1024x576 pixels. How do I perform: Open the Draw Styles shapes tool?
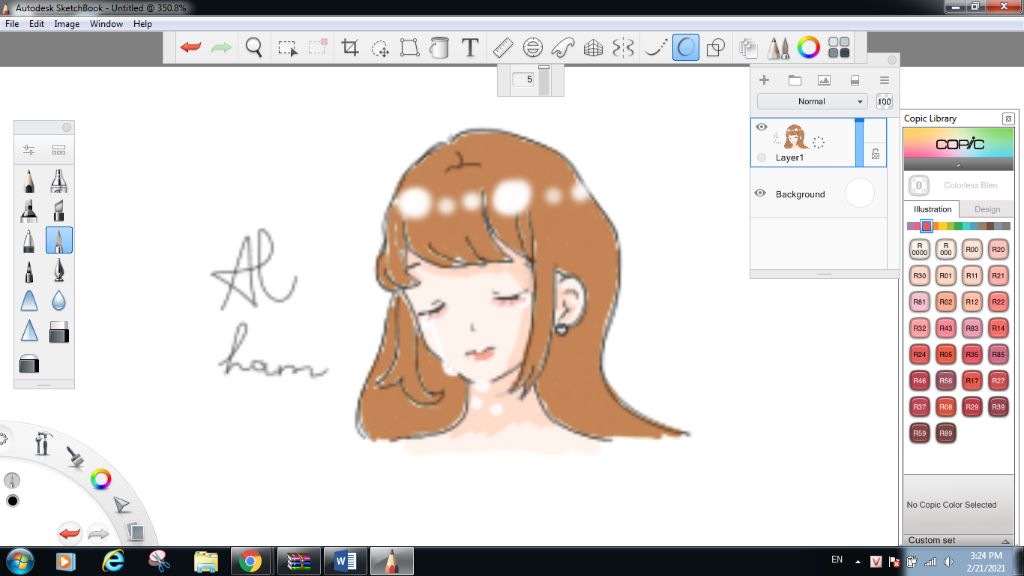click(x=716, y=48)
